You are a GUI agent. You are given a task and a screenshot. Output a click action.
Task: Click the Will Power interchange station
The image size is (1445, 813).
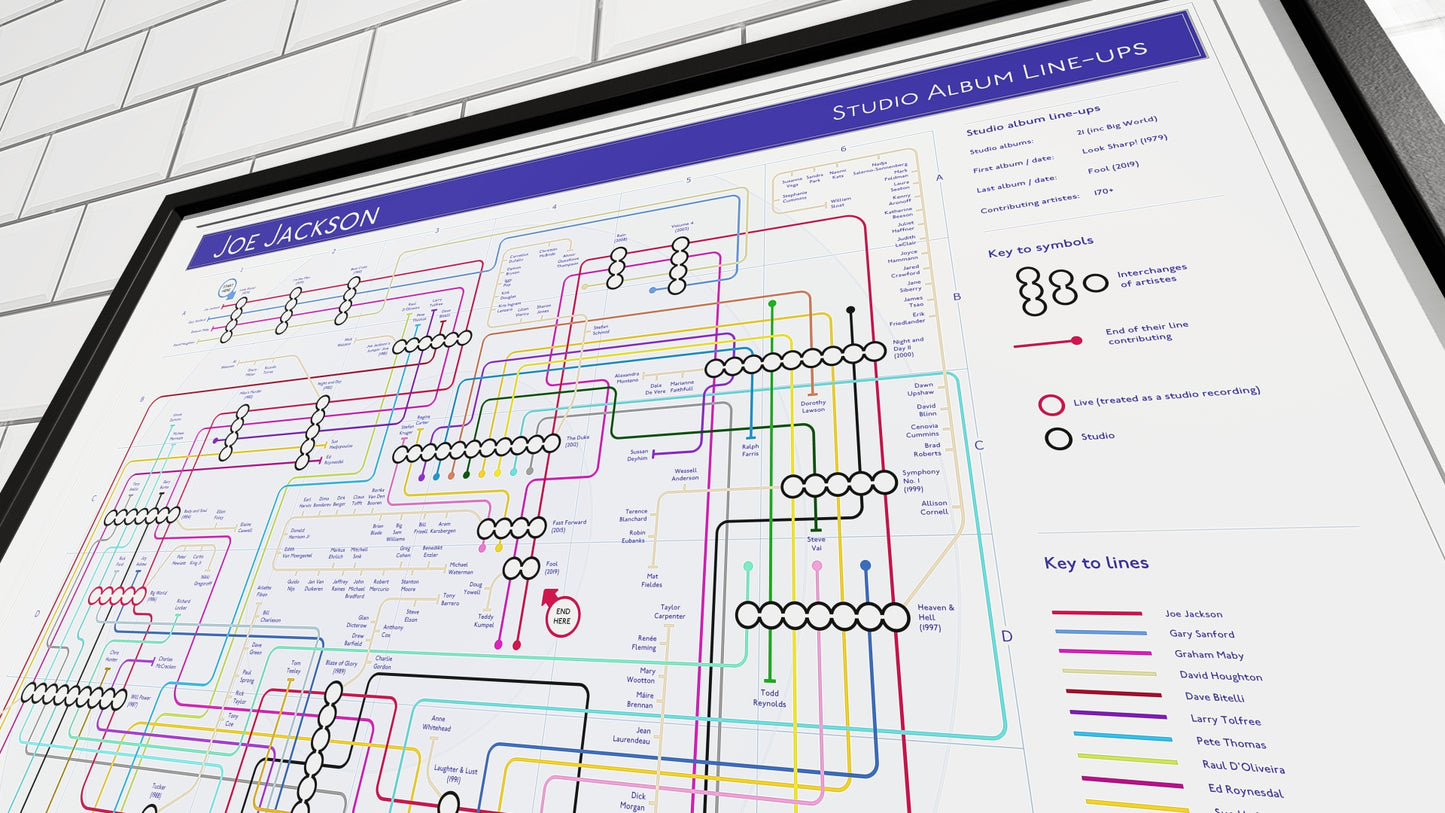[73, 695]
